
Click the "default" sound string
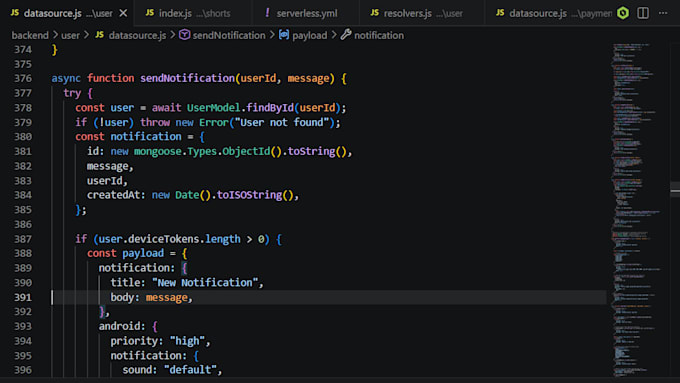click(x=190, y=370)
